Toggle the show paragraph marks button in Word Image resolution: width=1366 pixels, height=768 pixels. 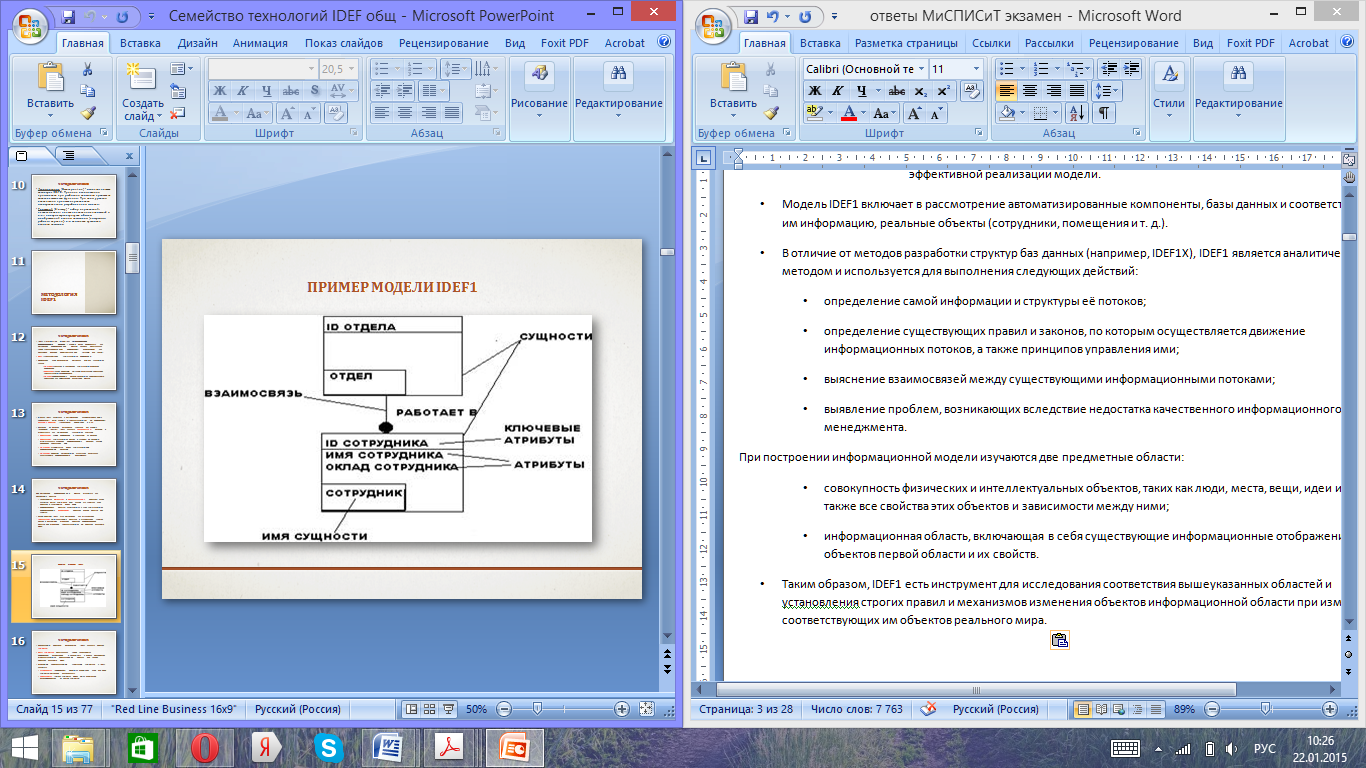(1104, 113)
